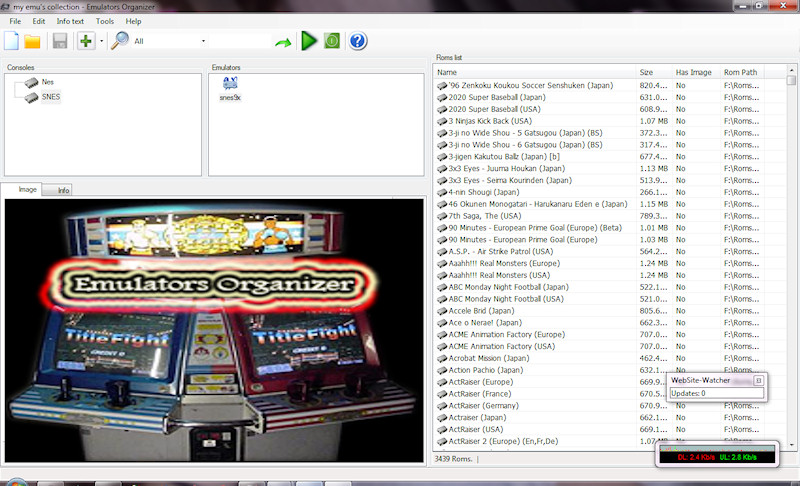Open the Tools menu
The image size is (800, 486).
click(105, 21)
